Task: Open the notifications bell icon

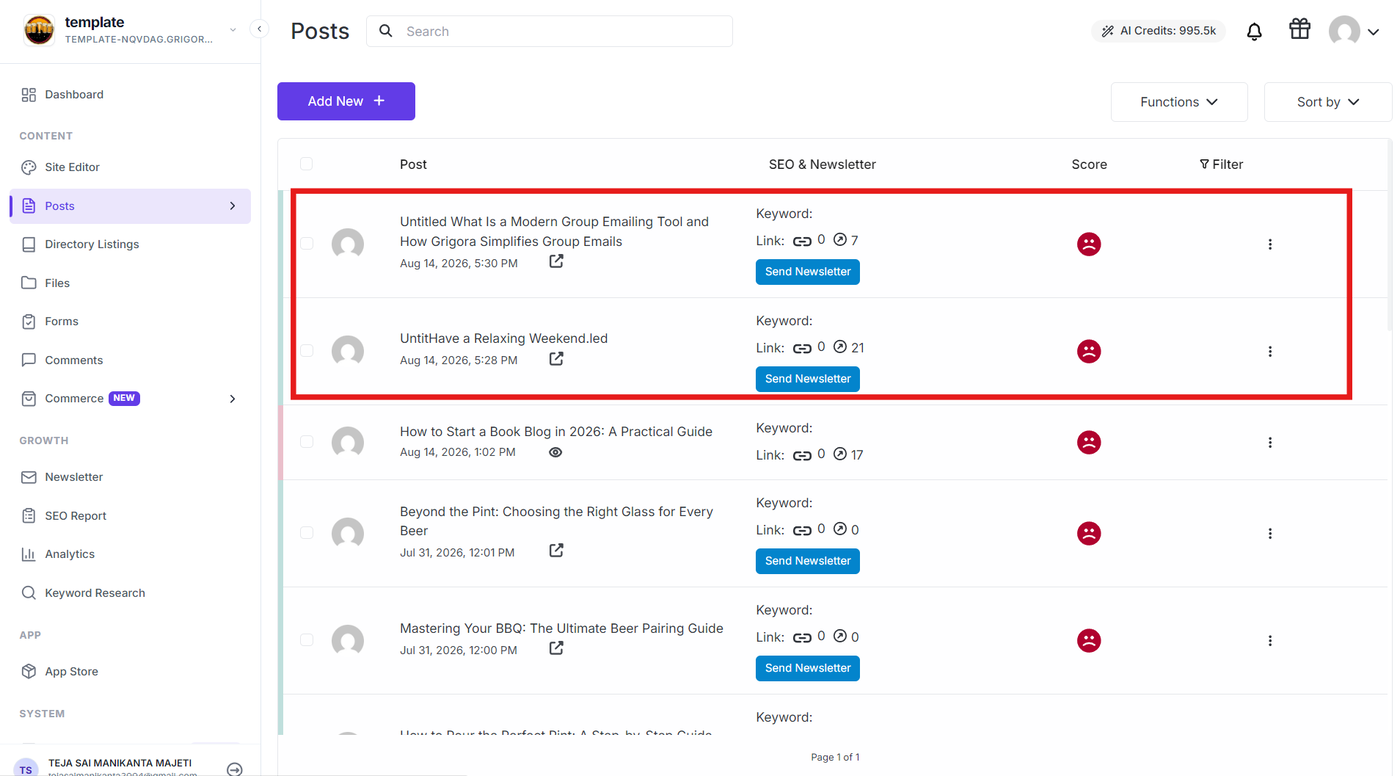Action: tap(1254, 32)
